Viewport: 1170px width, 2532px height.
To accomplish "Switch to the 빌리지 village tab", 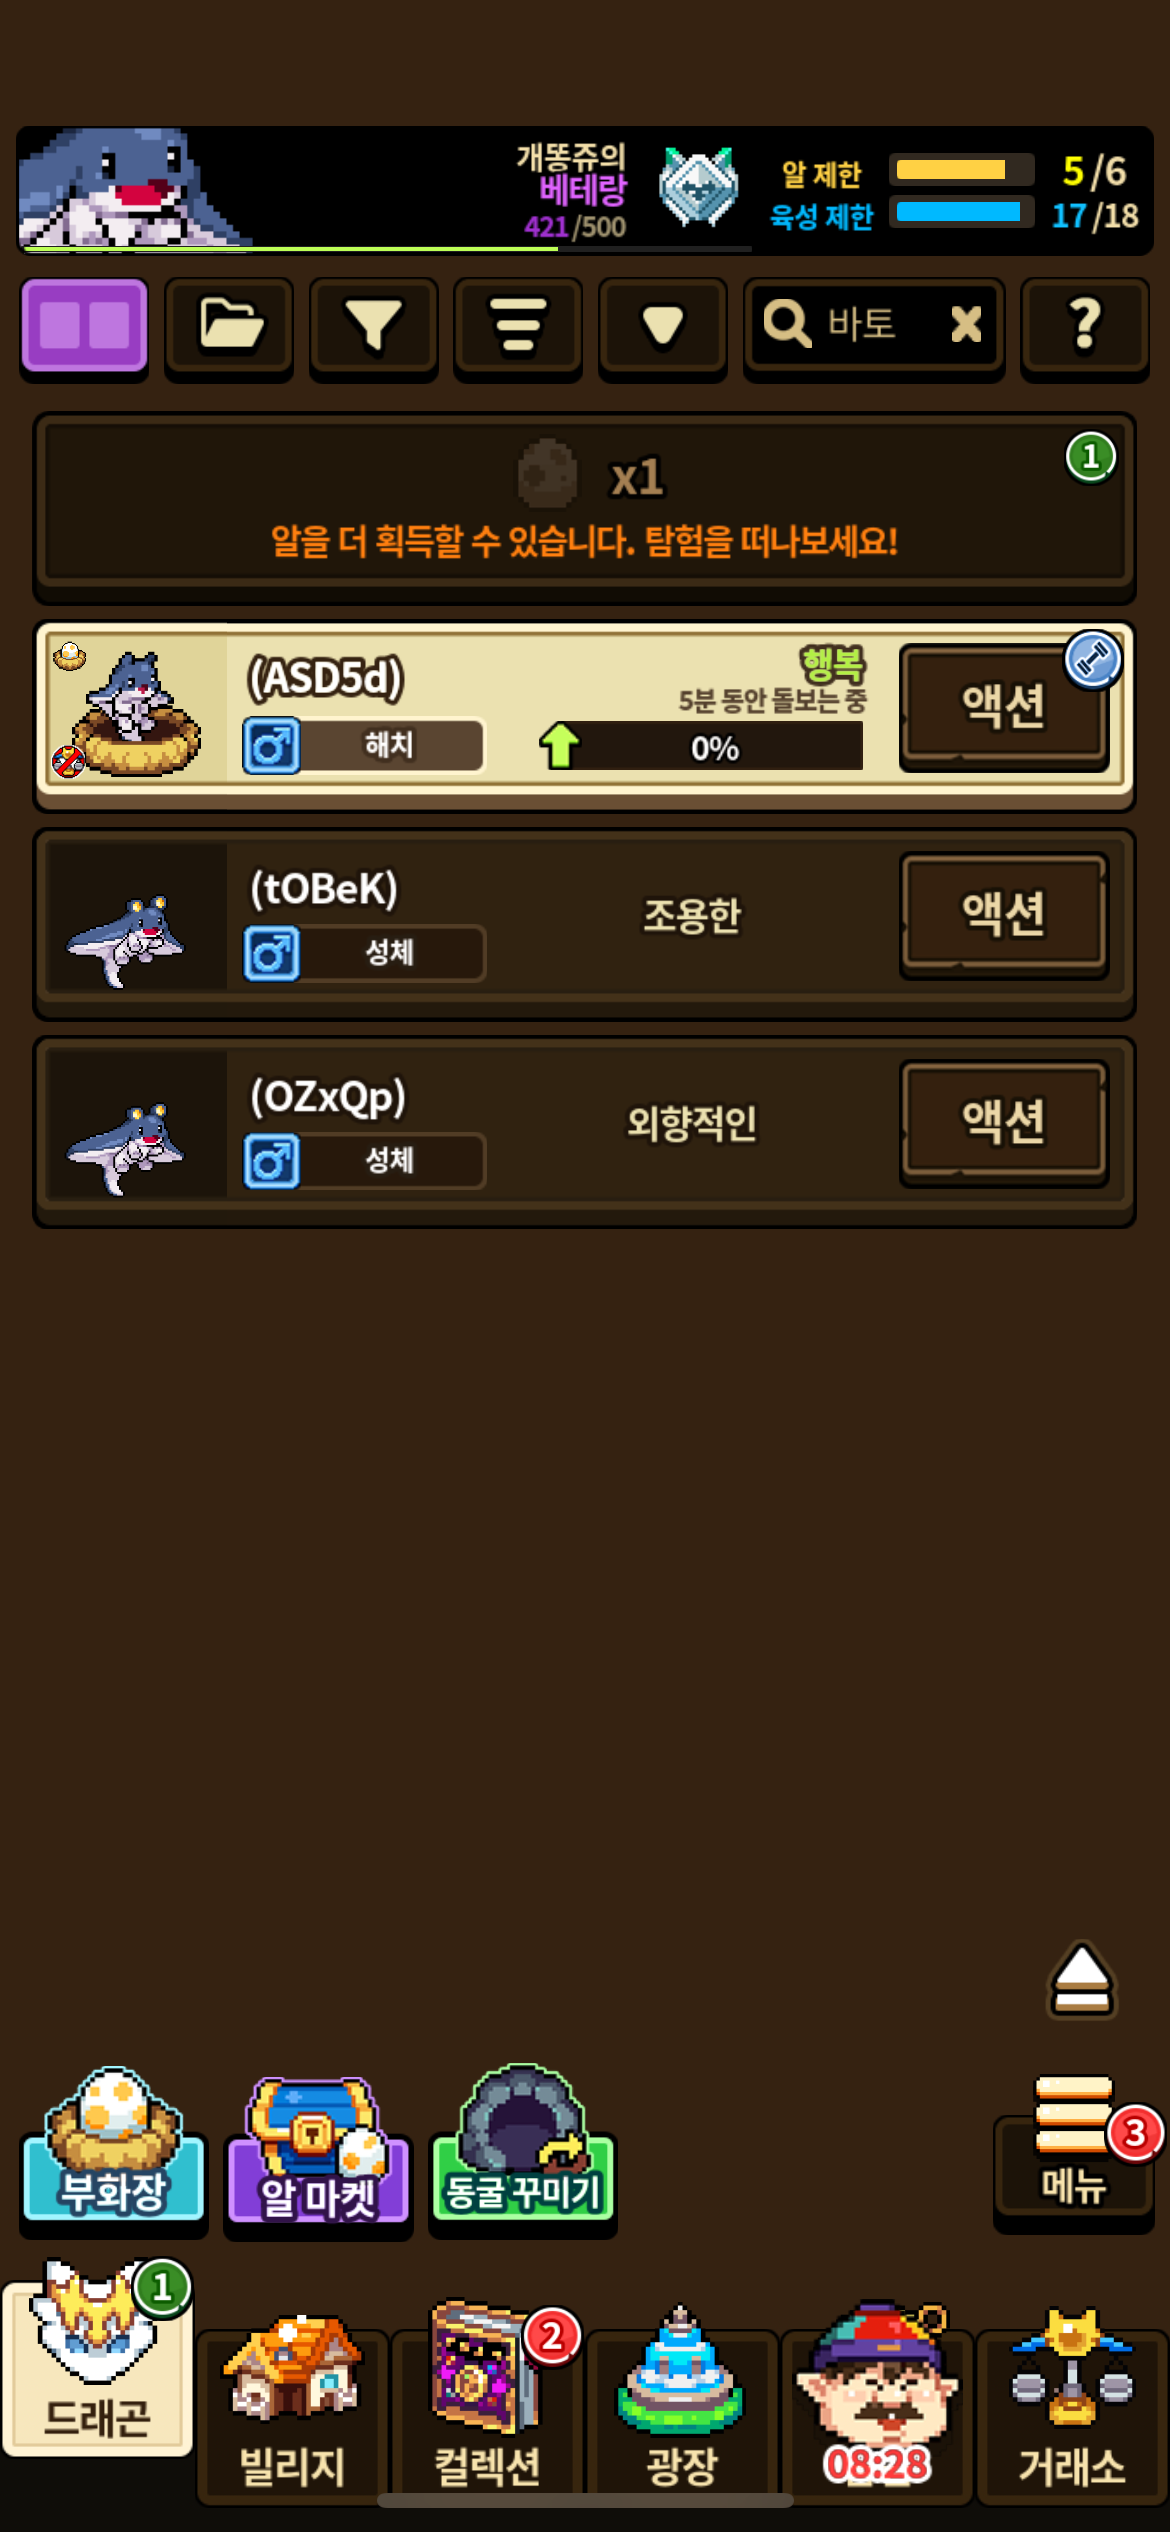I will coord(292,2408).
